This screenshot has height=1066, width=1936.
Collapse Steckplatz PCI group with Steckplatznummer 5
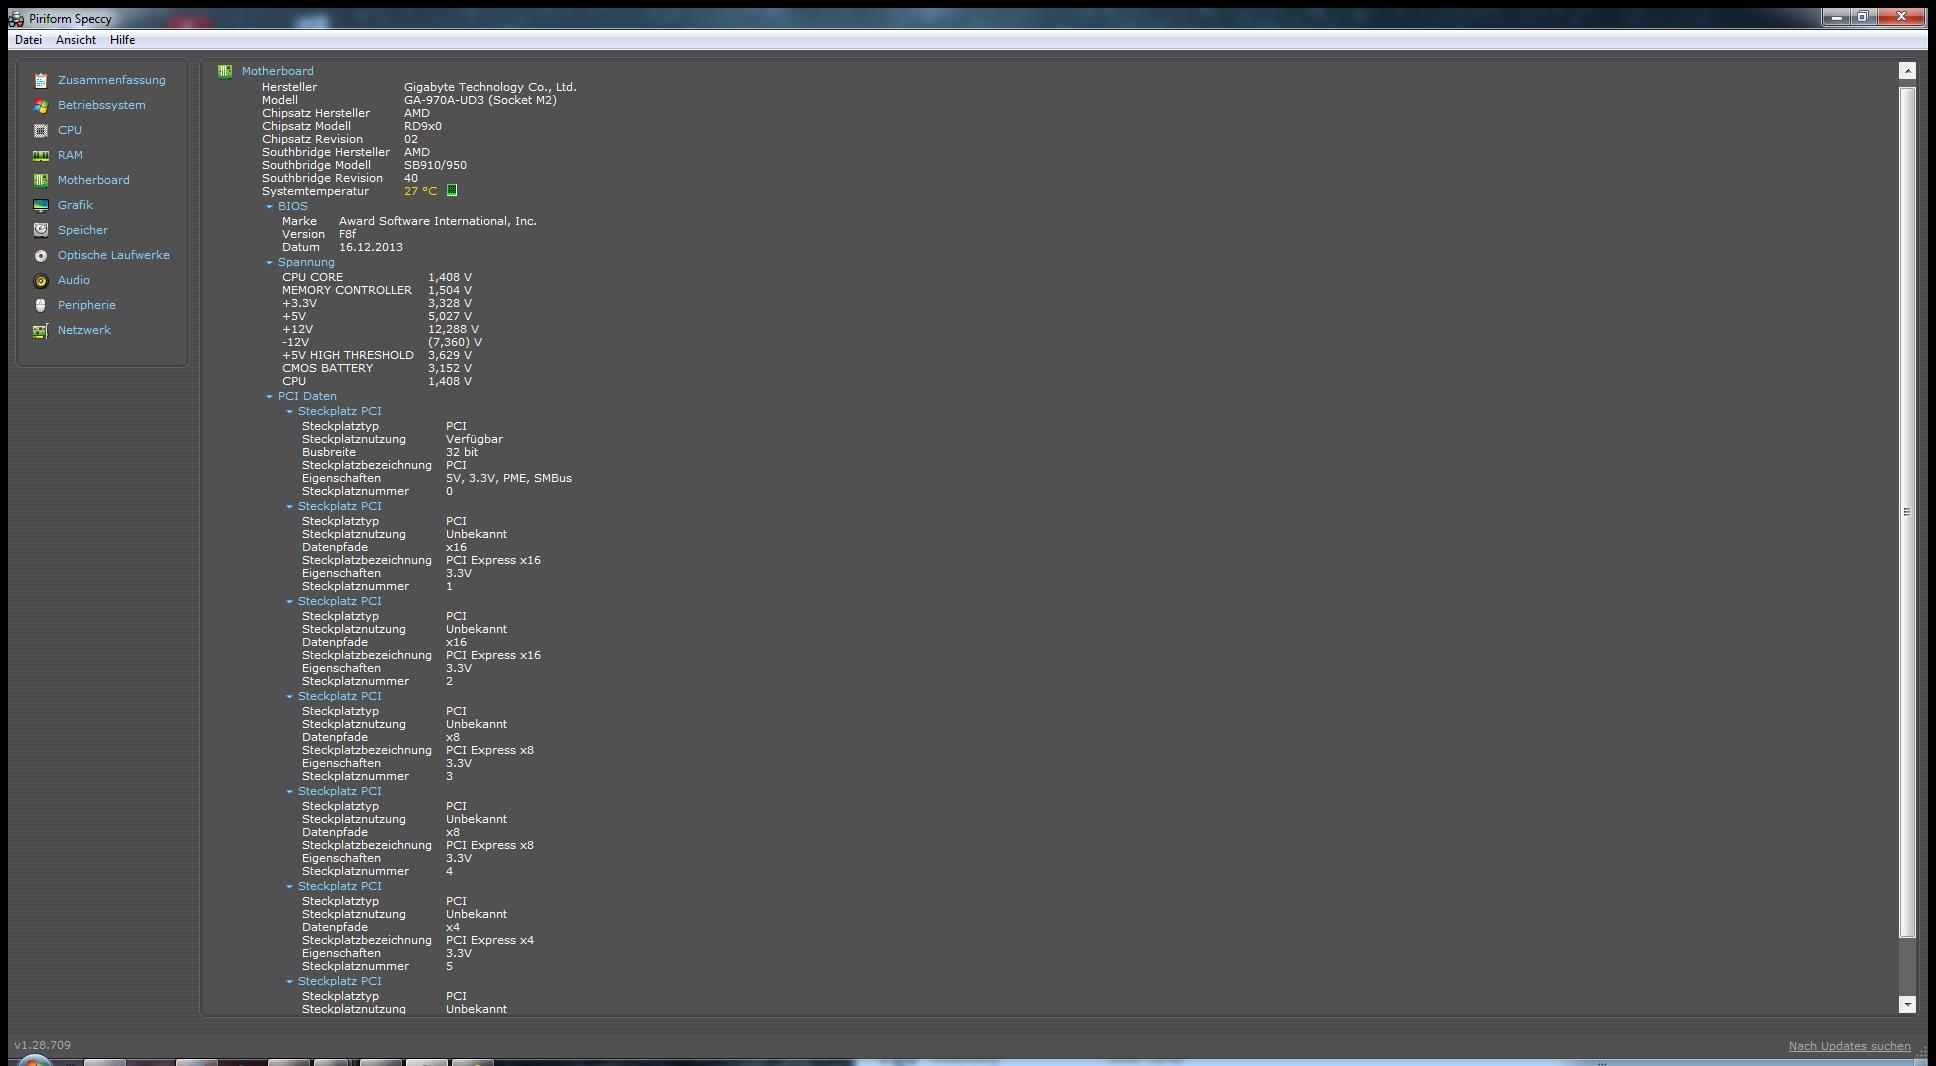click(x=290, y=887)
